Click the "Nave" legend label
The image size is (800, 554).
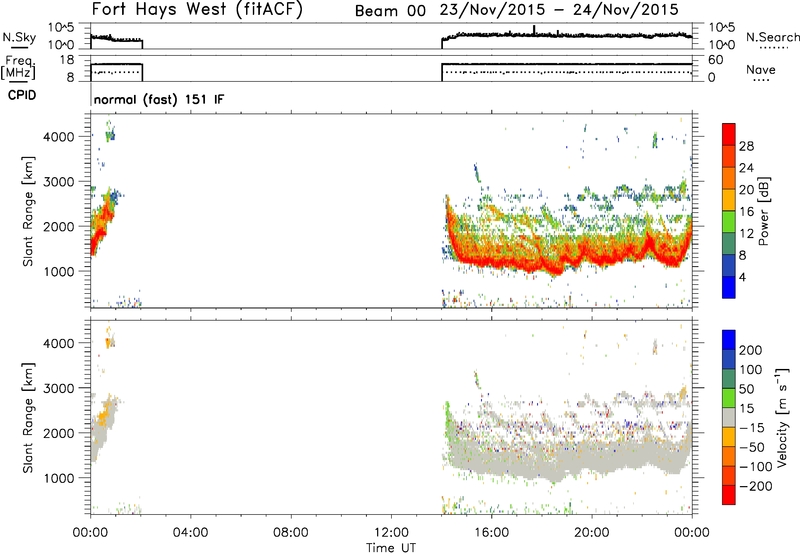pyautogui.click(x=761, y=70)
